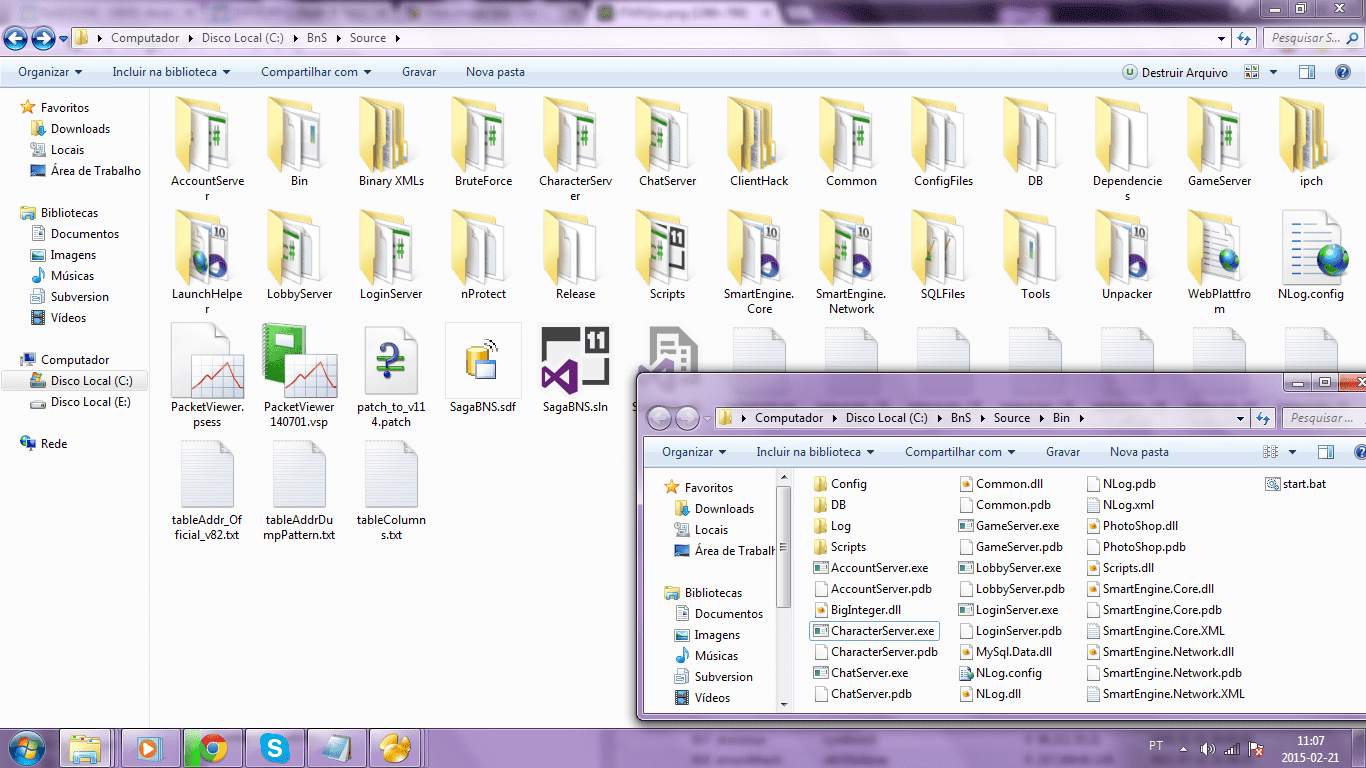This screenshot has width=1366, height=768.
Task: Toggle preview pane in Source window
Action: coord(1307,72)
